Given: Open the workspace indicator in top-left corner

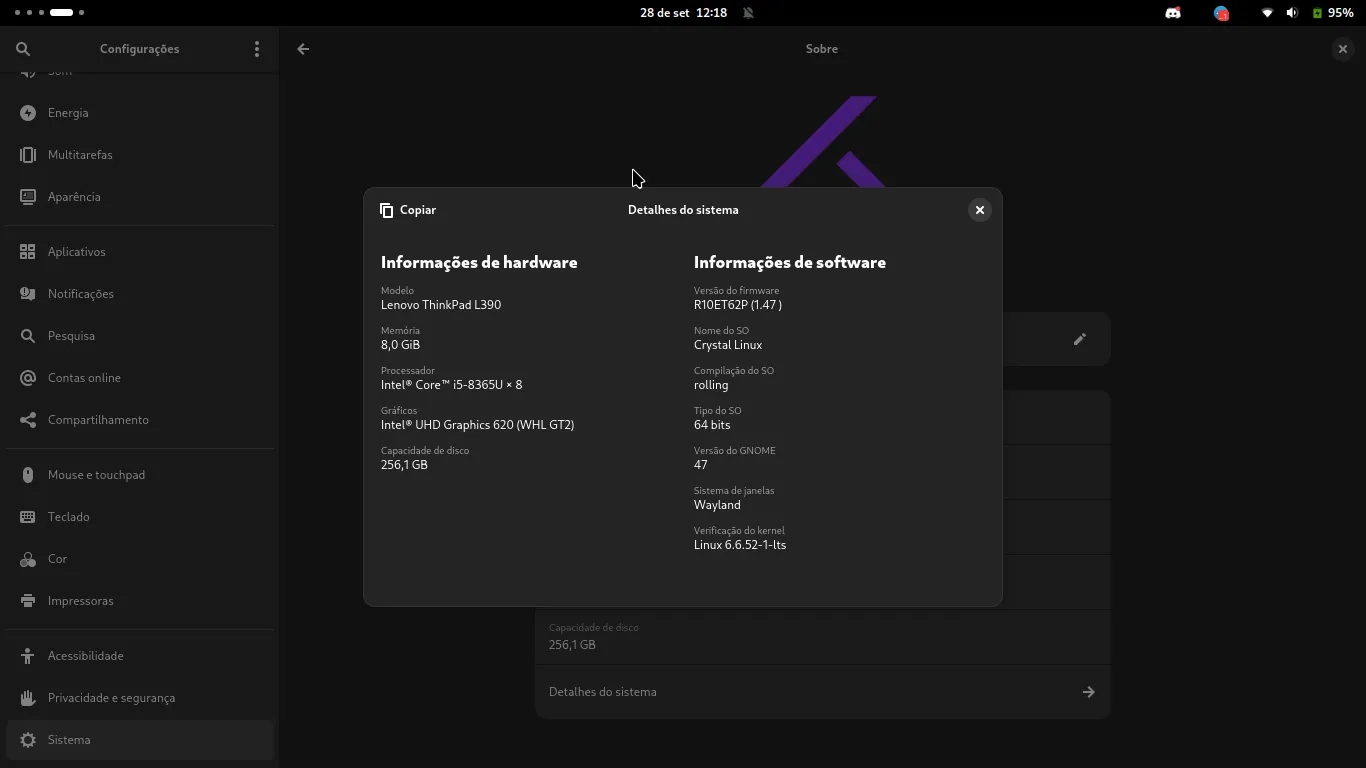Looking at the screenshot, I should pos(50,13).
